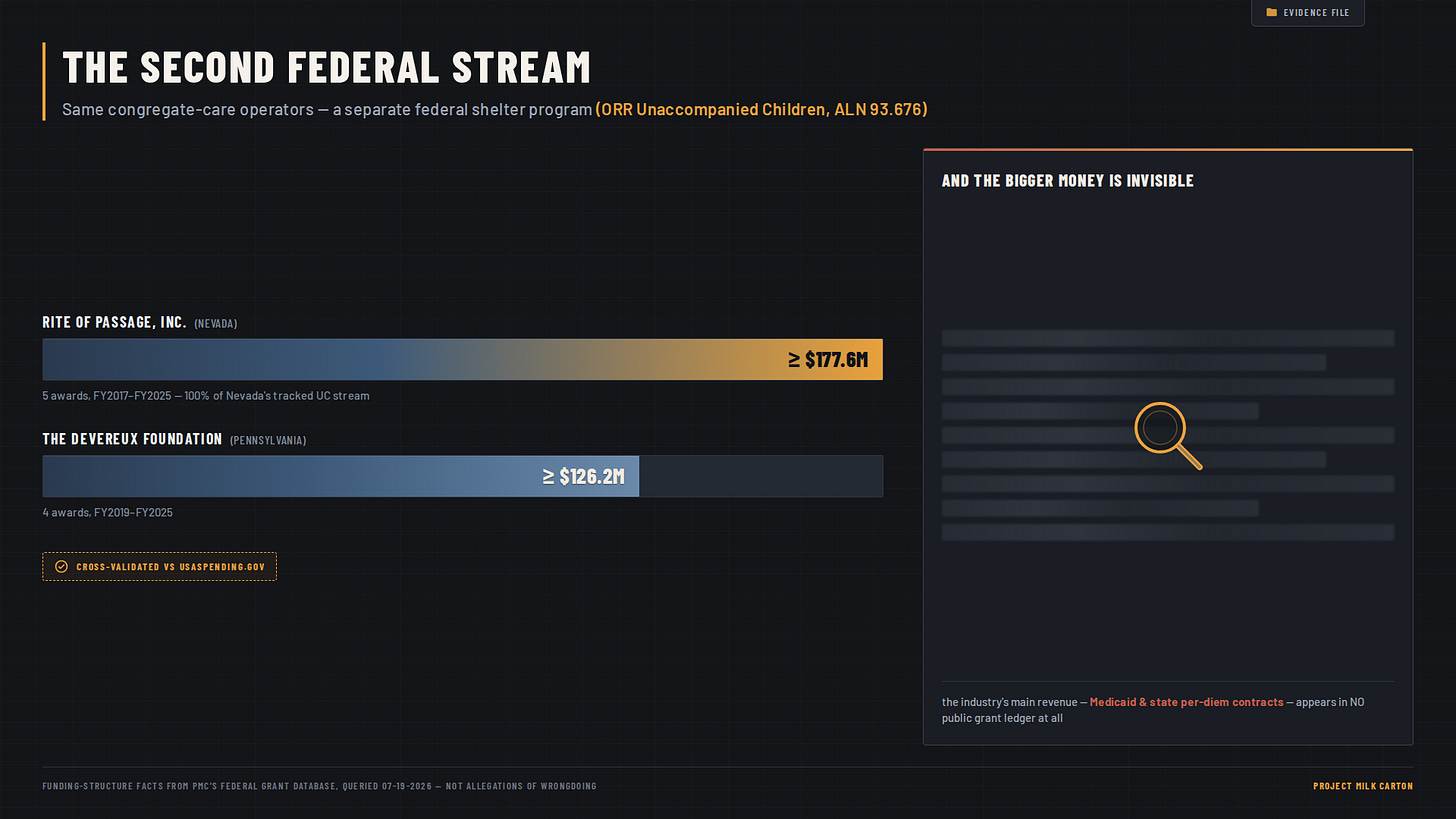Click the (Pennsylvania) state tag
Image resolution: width=1456 pixels, height=819 pixels.
268,441
